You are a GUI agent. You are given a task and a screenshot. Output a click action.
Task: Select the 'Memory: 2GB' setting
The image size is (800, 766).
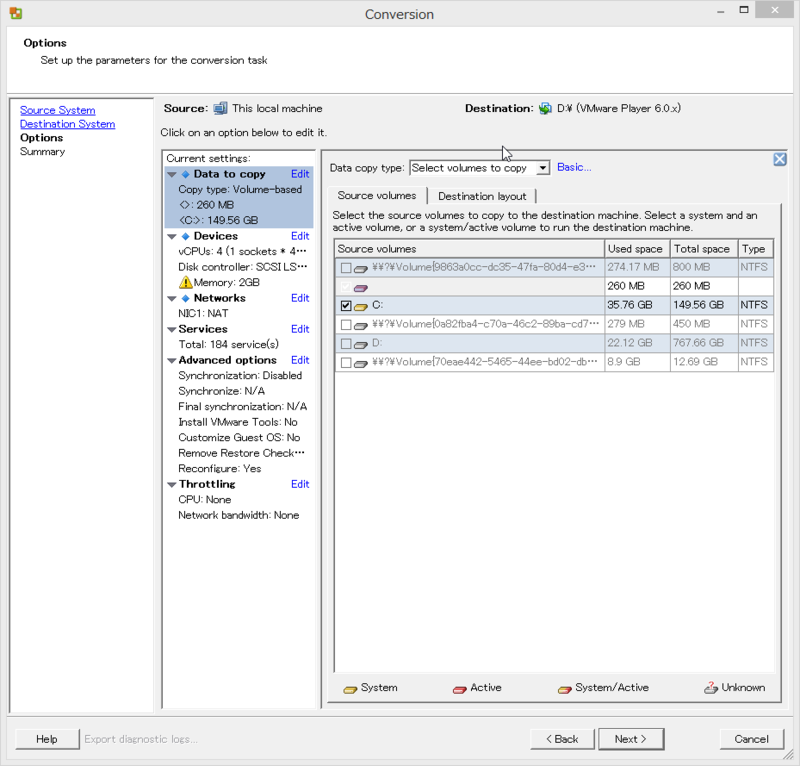coord(227,282)
